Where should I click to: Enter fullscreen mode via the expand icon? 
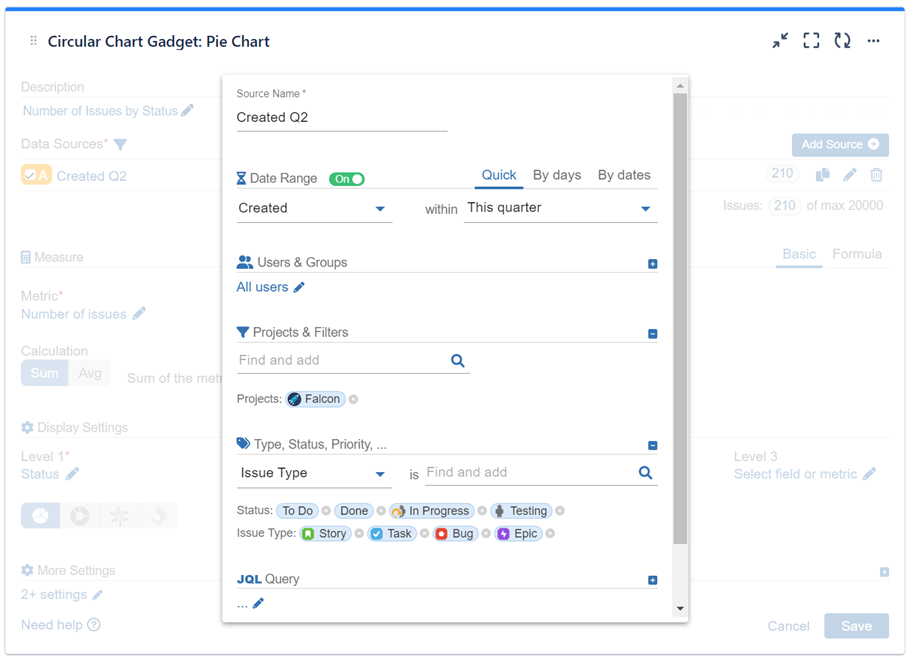[811, 40]
